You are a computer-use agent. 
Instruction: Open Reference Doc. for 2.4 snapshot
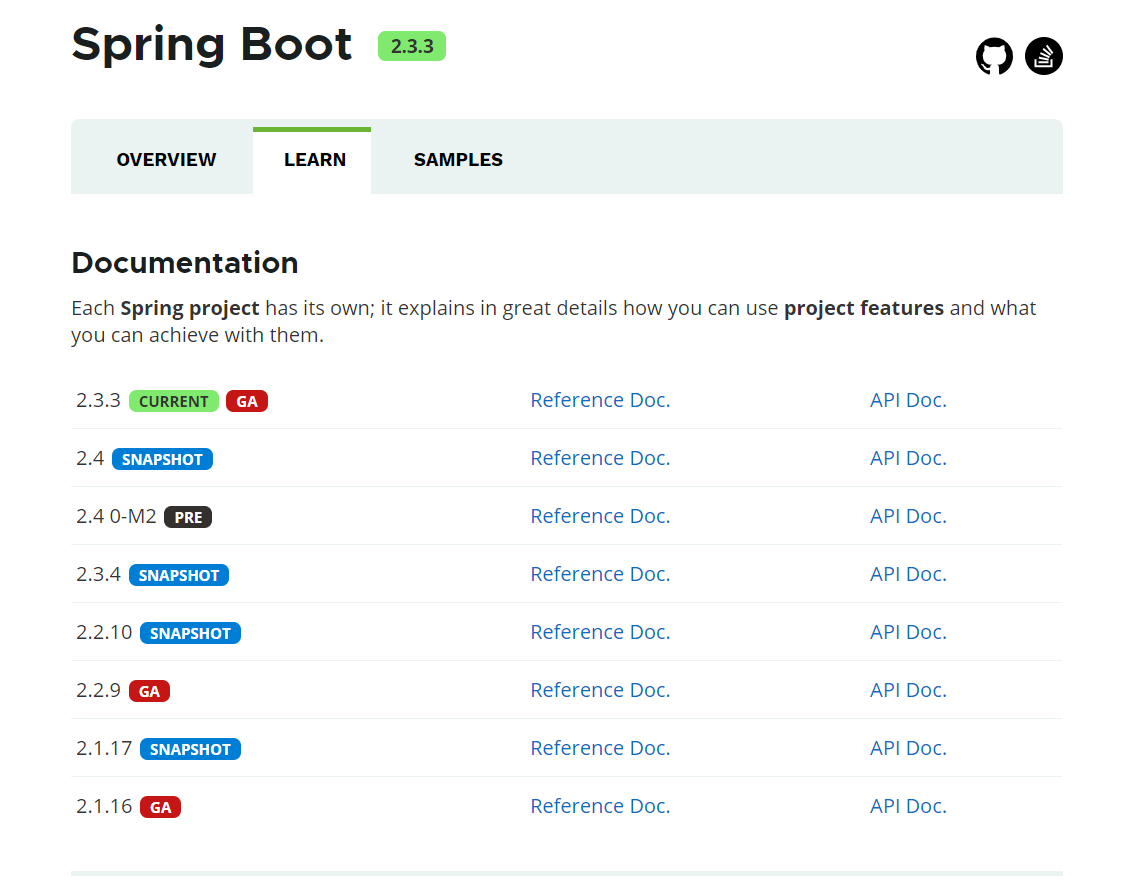[x=600, y=458]
